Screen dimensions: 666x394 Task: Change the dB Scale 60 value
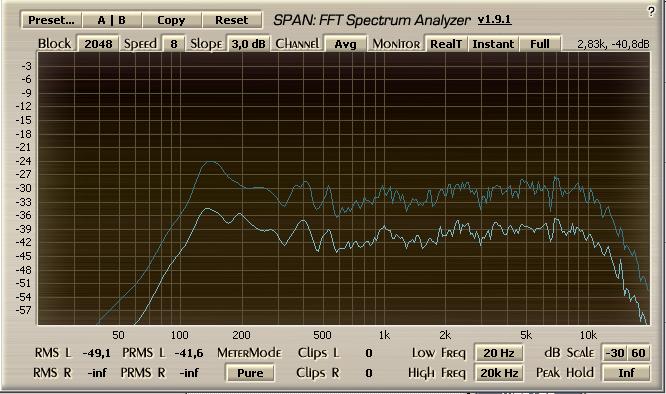(x=638, y=353)
